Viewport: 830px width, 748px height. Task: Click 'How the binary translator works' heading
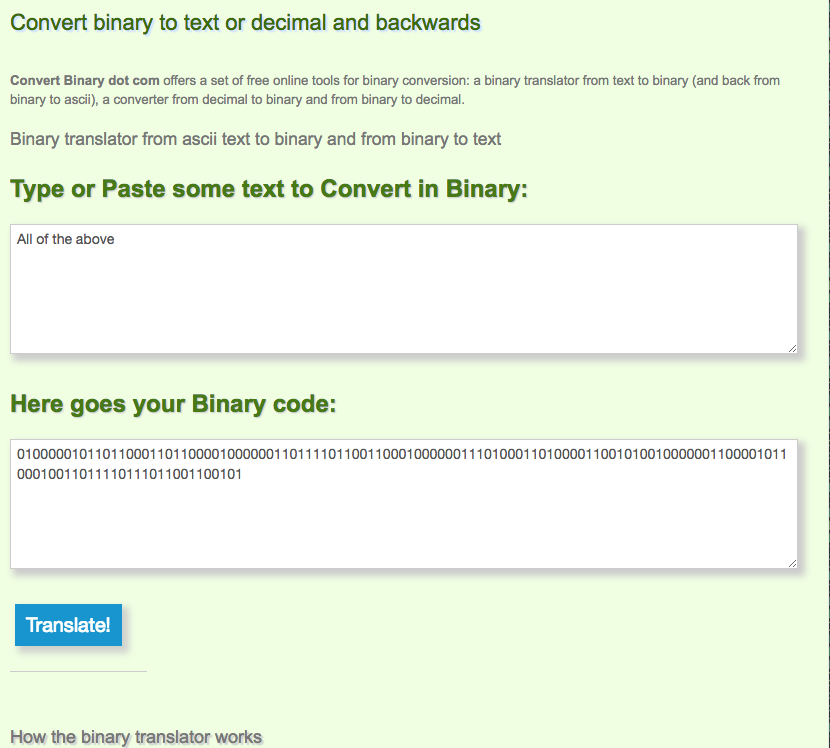tap(136, 737)
